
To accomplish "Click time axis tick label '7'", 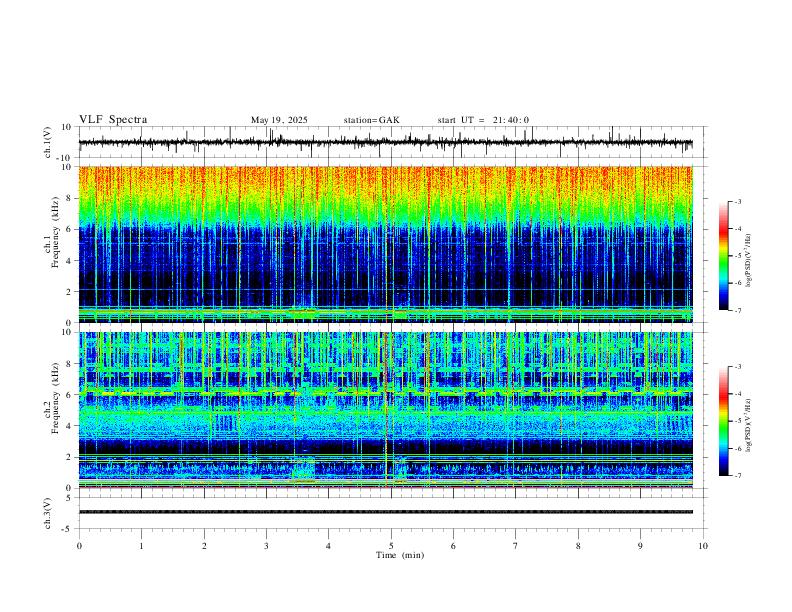I will click(516, 546).
